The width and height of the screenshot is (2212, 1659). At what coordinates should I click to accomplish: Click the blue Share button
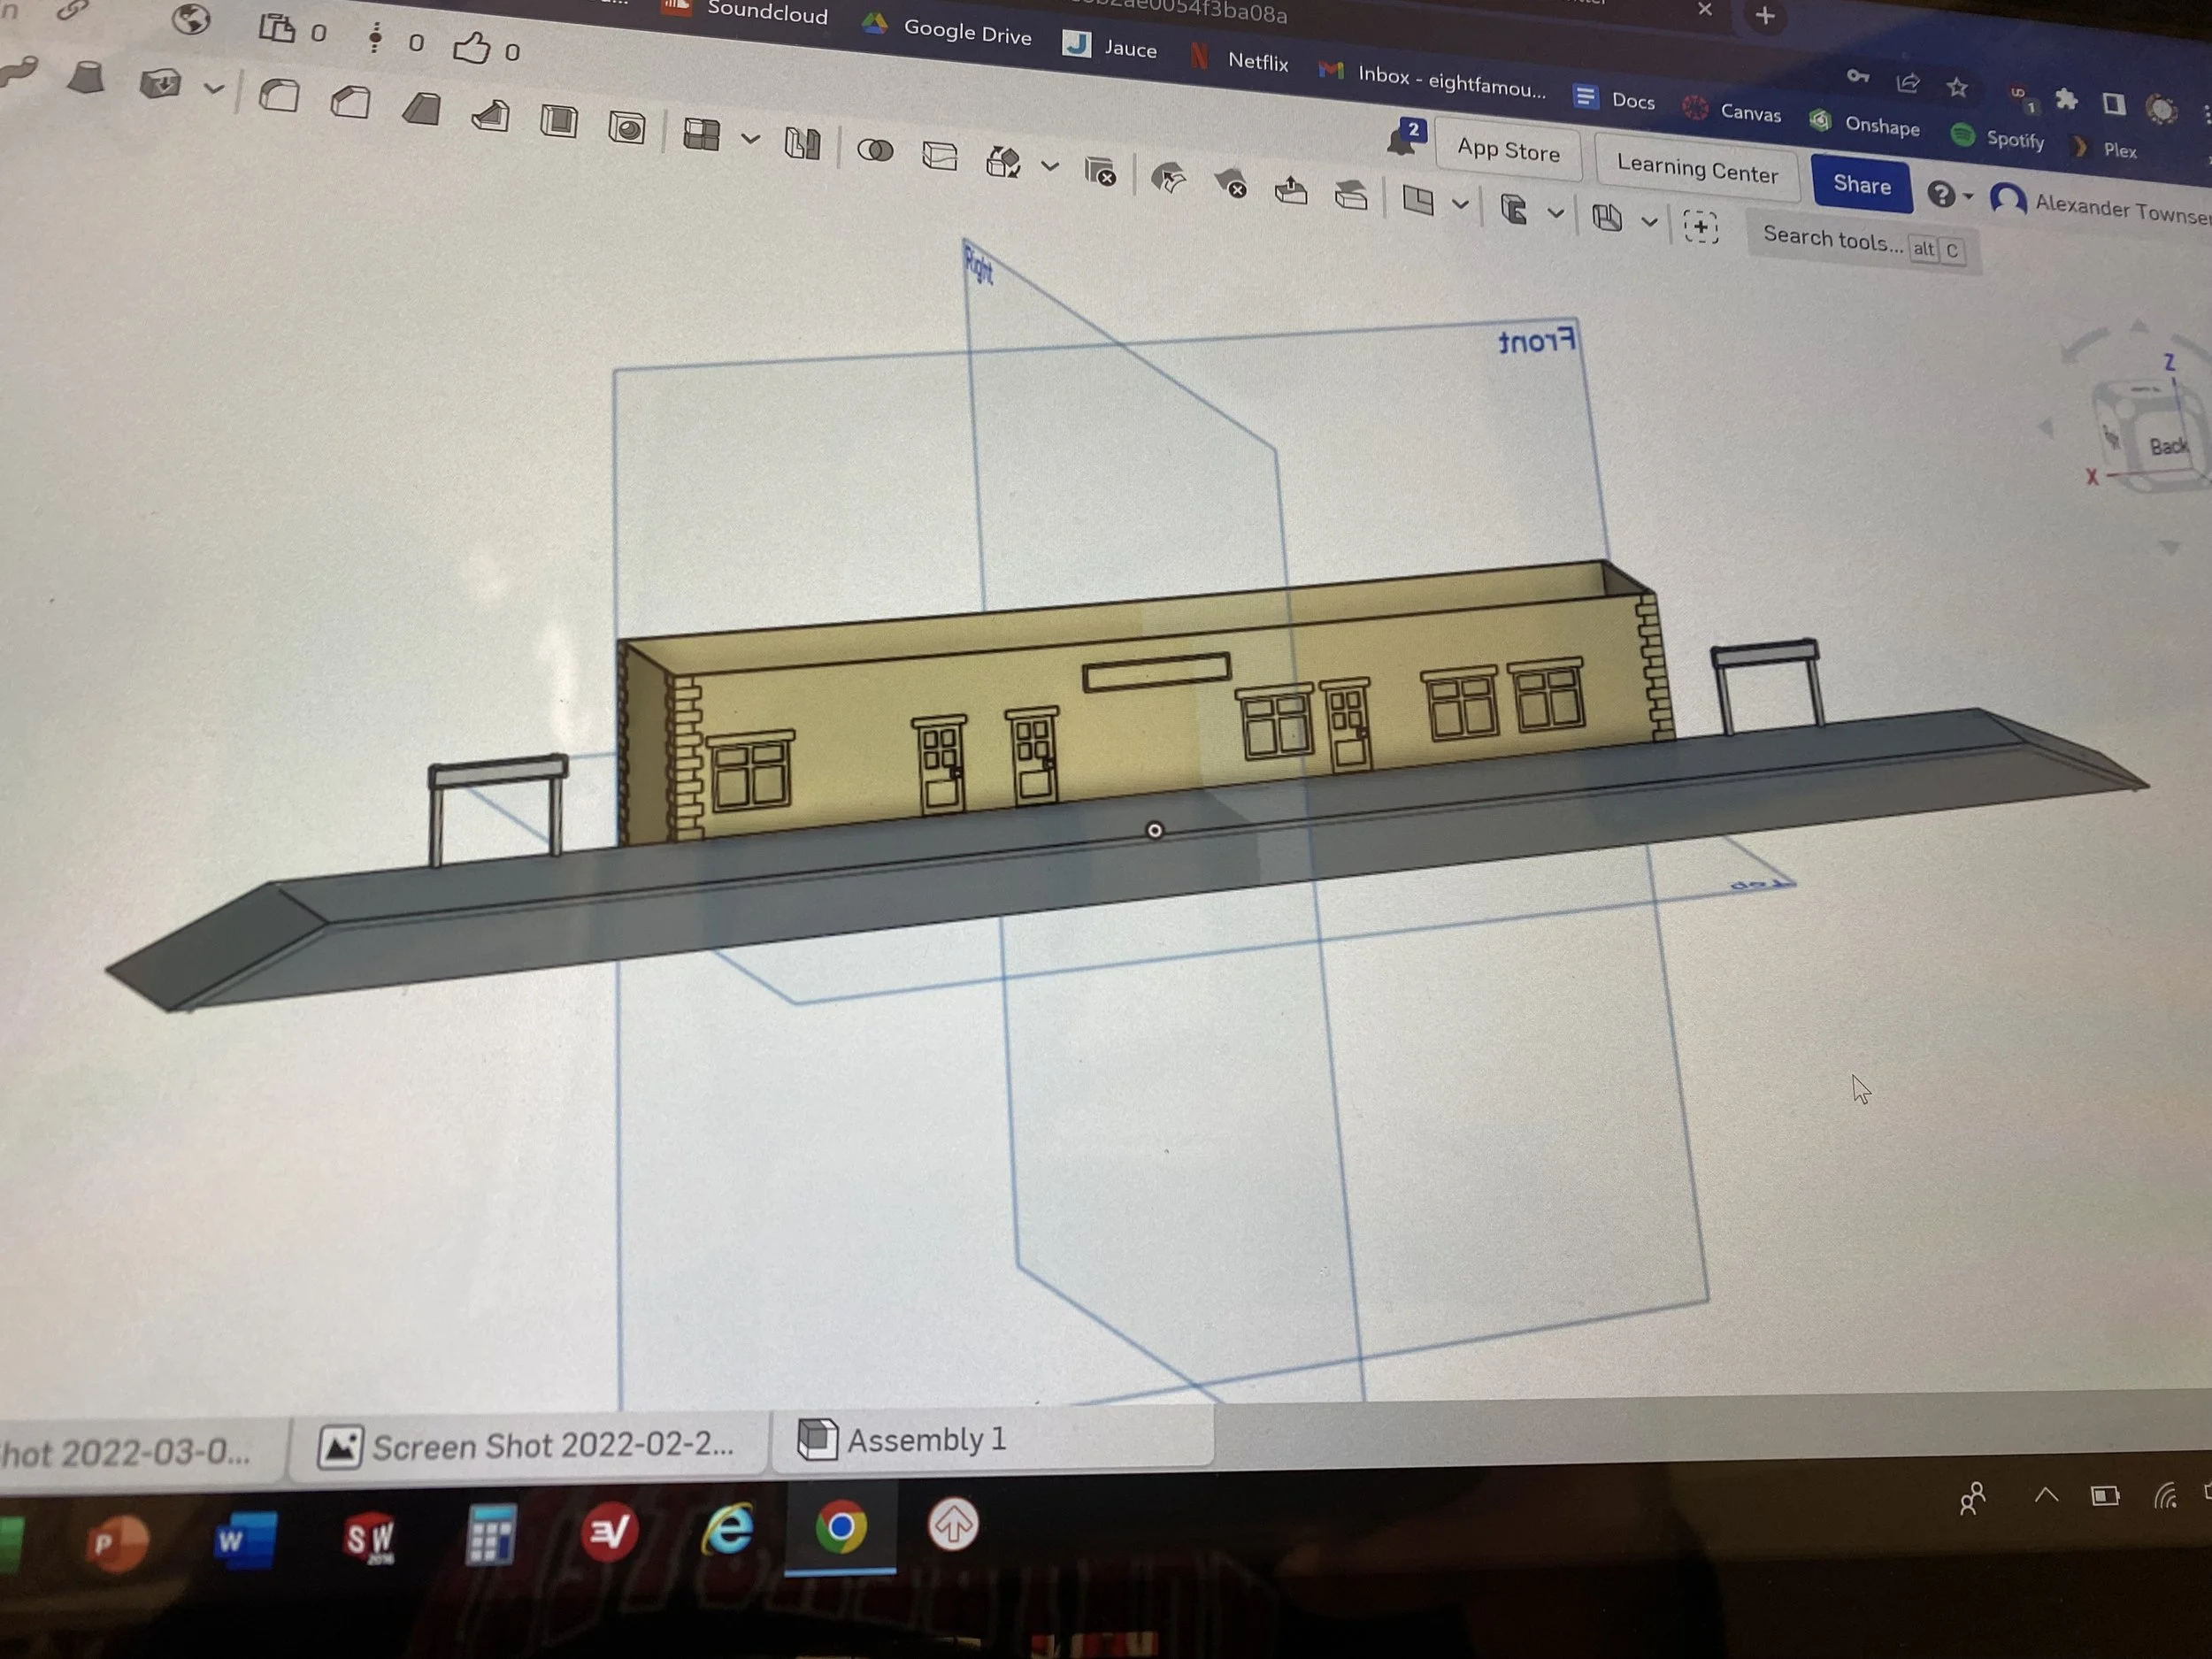tap(1861, 184)
